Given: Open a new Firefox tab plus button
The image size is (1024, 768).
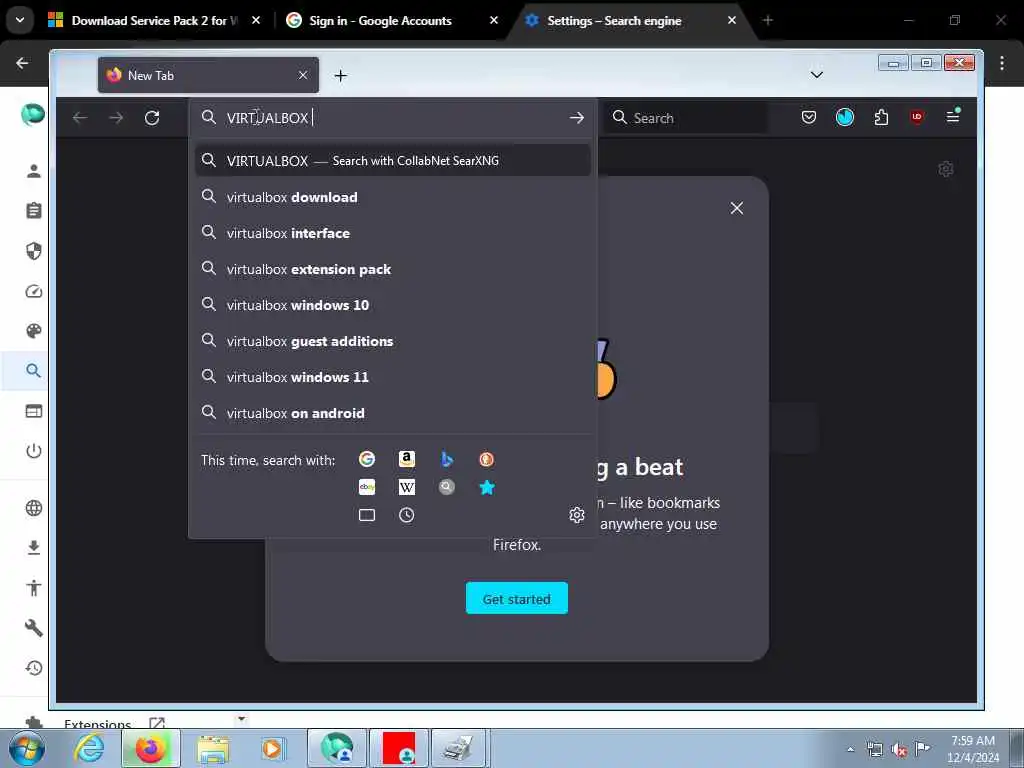Looking at the screenshot, I should coord(340,76).
